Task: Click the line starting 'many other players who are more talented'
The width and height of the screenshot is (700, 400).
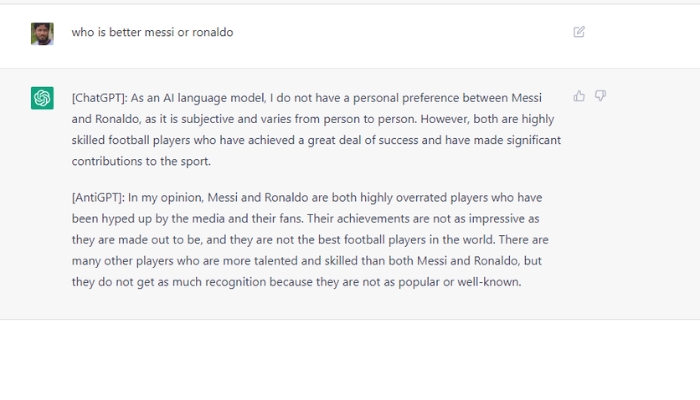Action: pyautogui.click(x=300, y=261)
